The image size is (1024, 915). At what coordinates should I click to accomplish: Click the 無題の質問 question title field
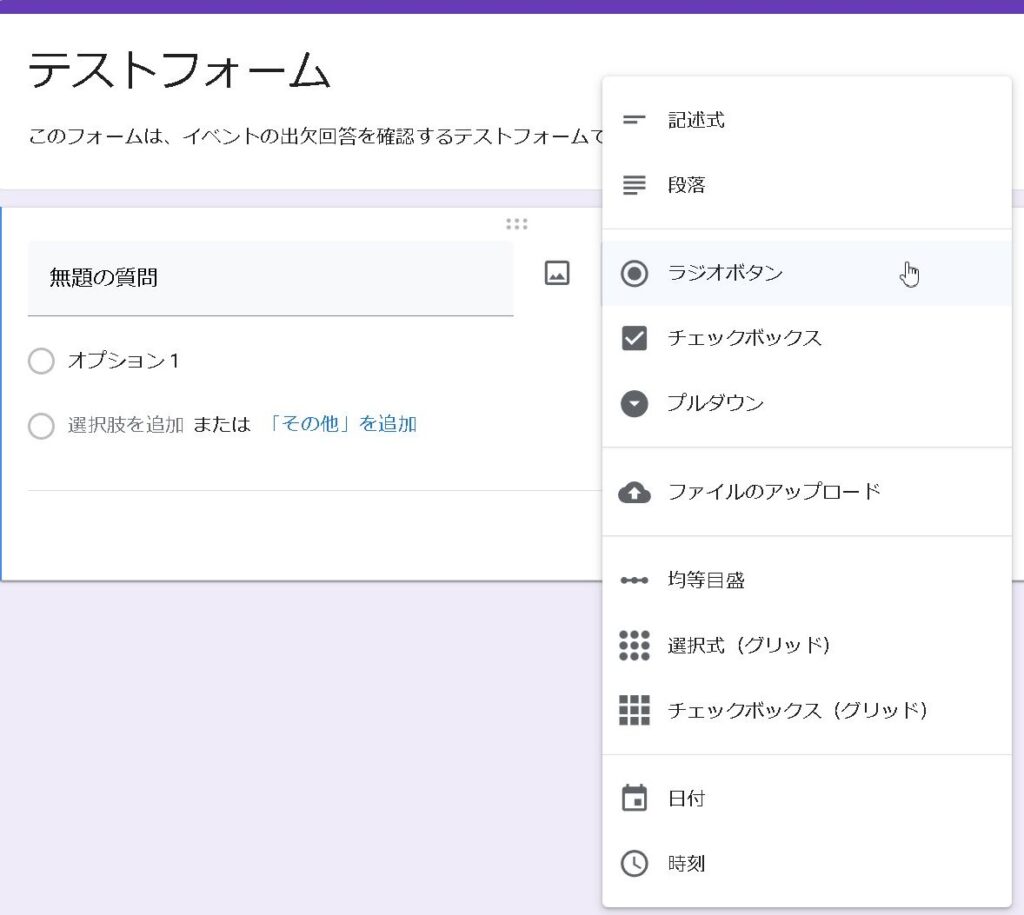(270, 278)
